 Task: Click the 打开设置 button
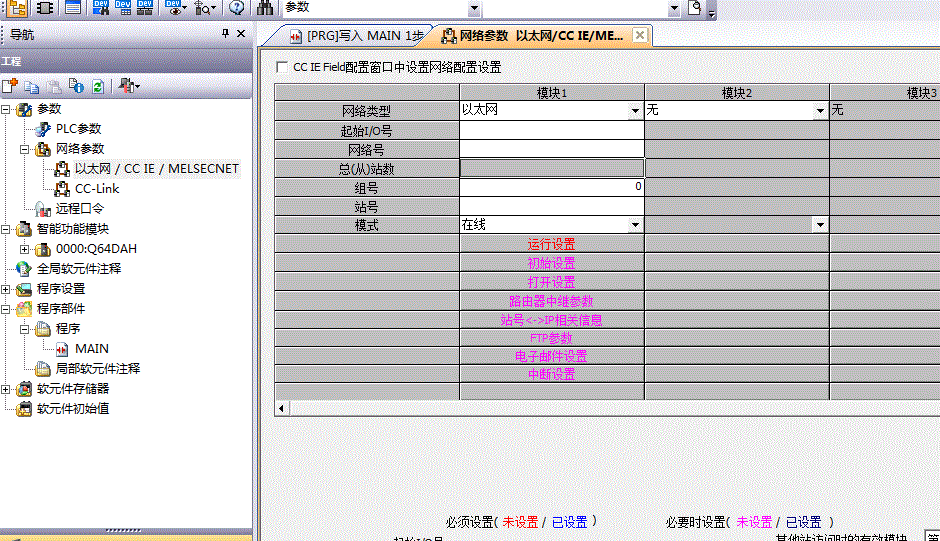click(x=551, y=282)
